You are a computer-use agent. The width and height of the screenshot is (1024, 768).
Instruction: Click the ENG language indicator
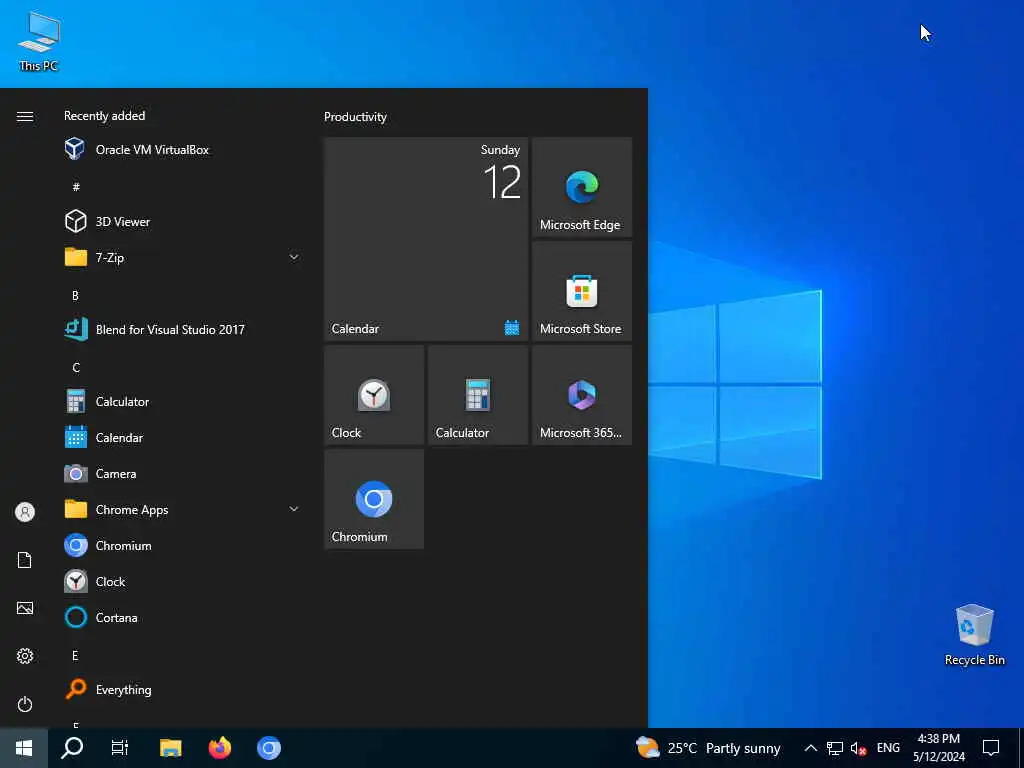pos(888,748)
